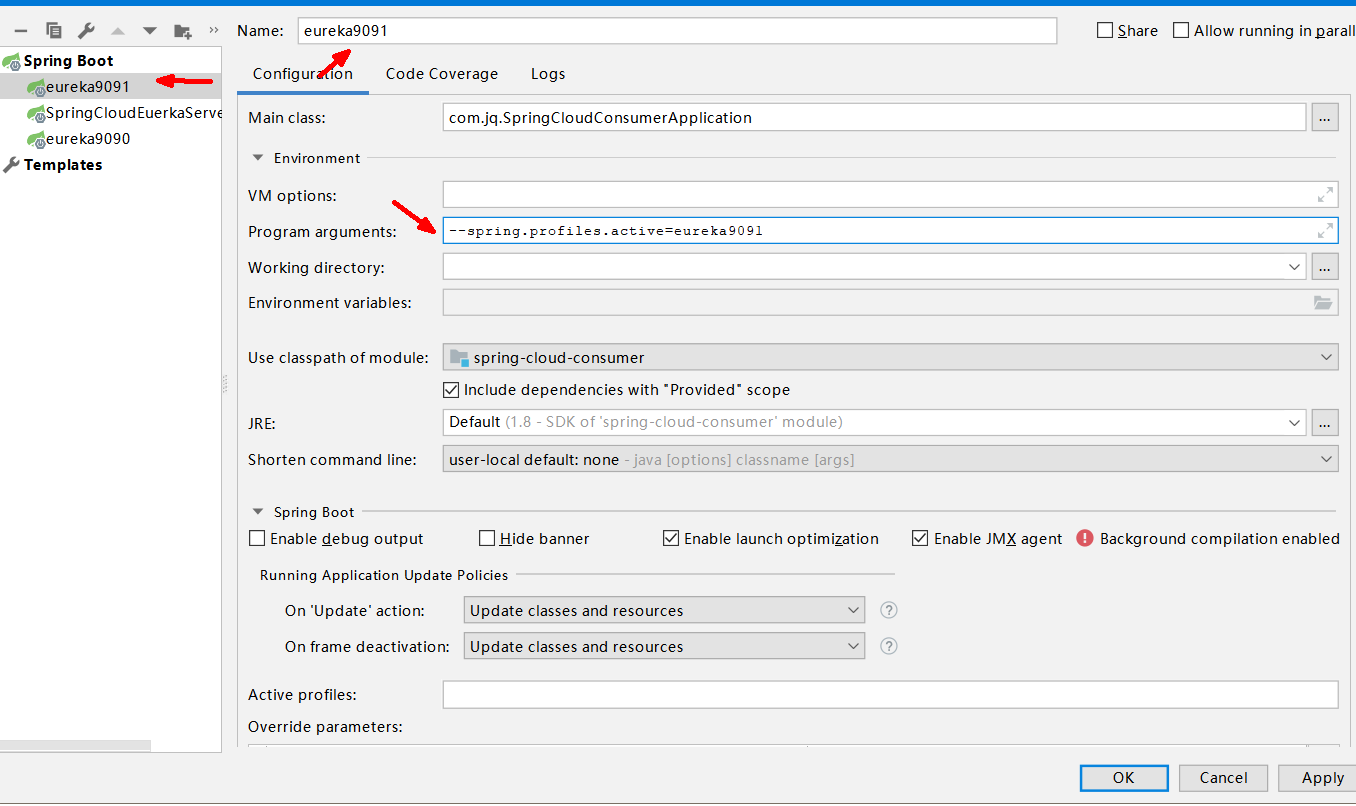1356x806 pixels.
Task: Enable debug output checkbox
Action: click(x=257, y=539)
